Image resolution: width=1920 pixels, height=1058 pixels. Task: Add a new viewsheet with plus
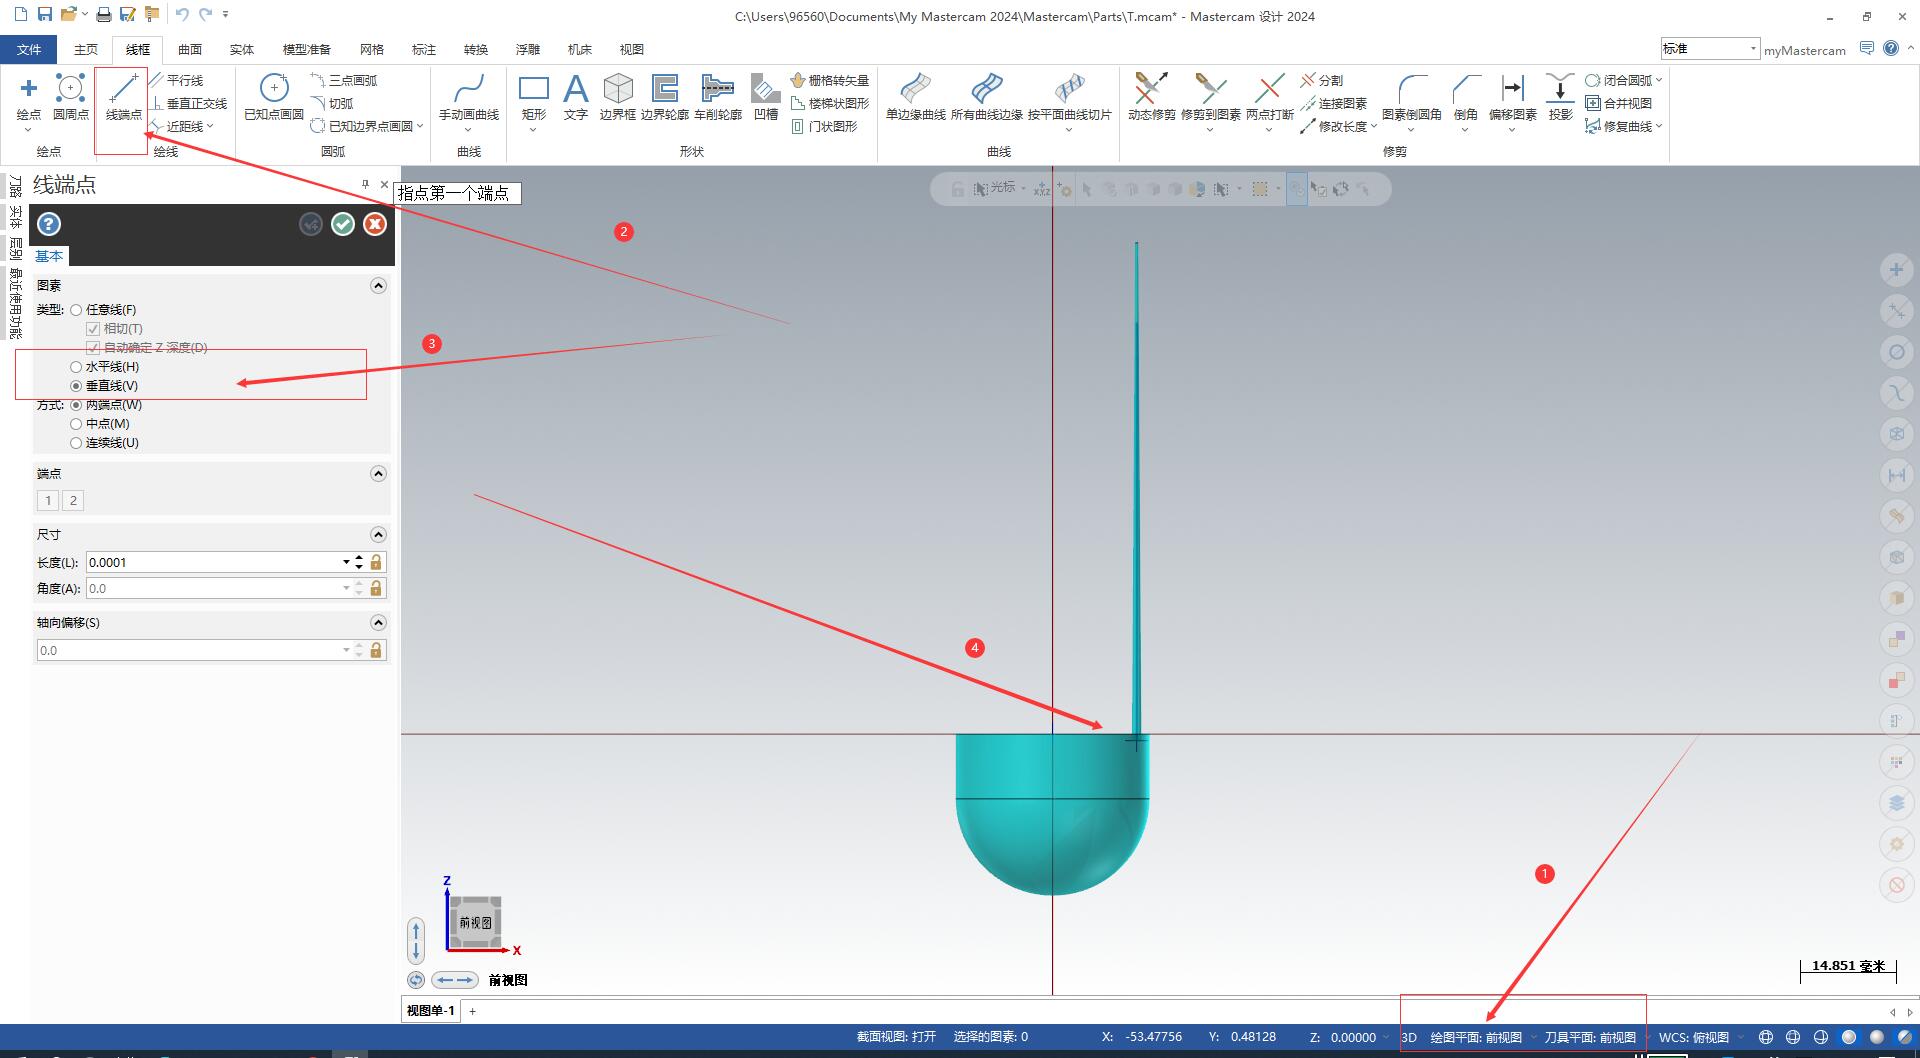pos(473,1010)
